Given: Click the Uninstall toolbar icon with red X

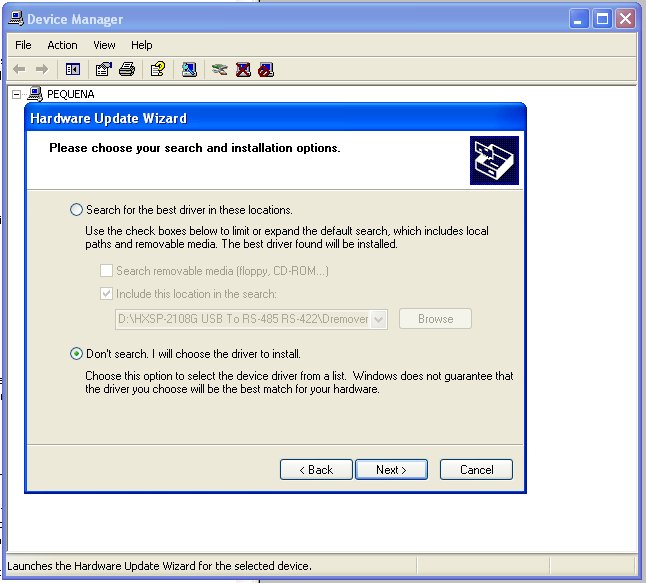Looking at the screenshot, I should coord(243,69).
